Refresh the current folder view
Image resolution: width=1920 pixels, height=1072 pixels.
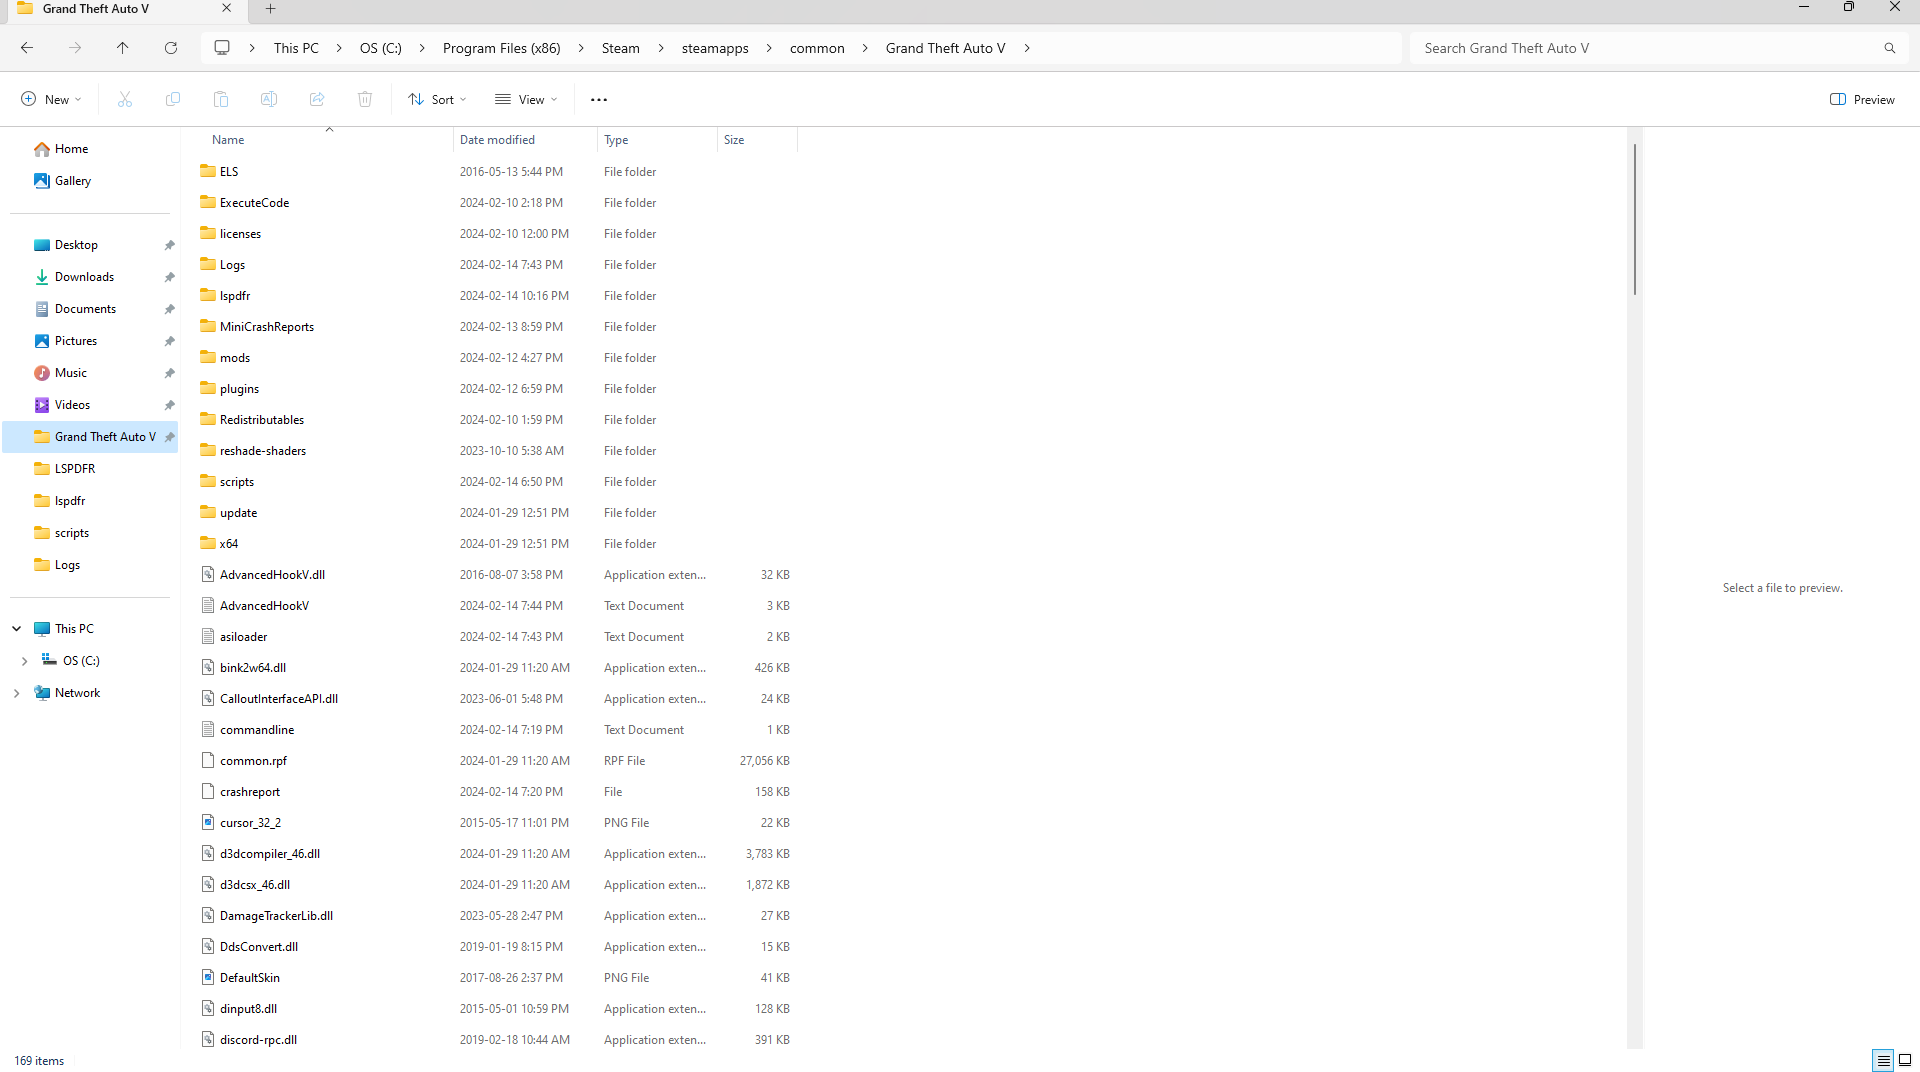coord(171,48)
